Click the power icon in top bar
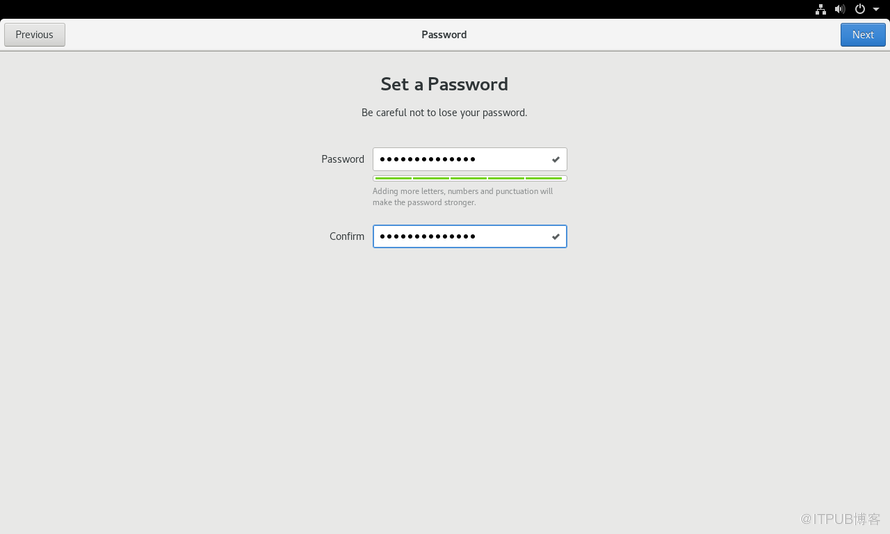Screen dimensions: 890x534 (x=860, y=9)
